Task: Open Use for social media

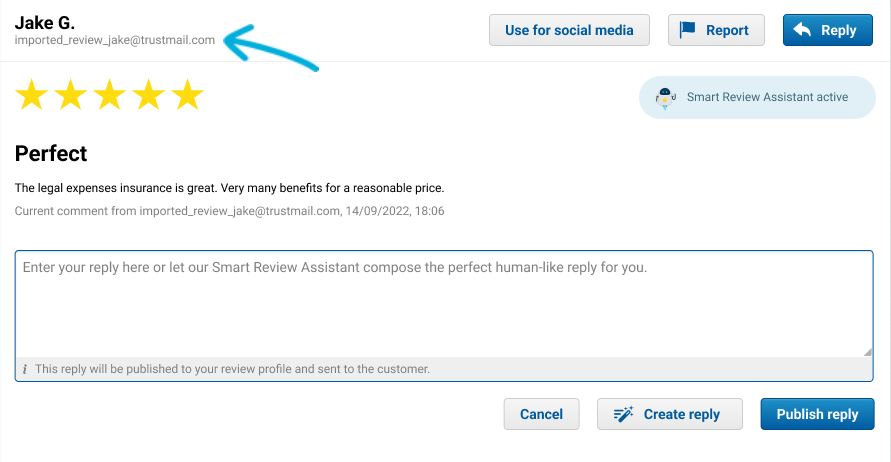Action: coord(569,30)
